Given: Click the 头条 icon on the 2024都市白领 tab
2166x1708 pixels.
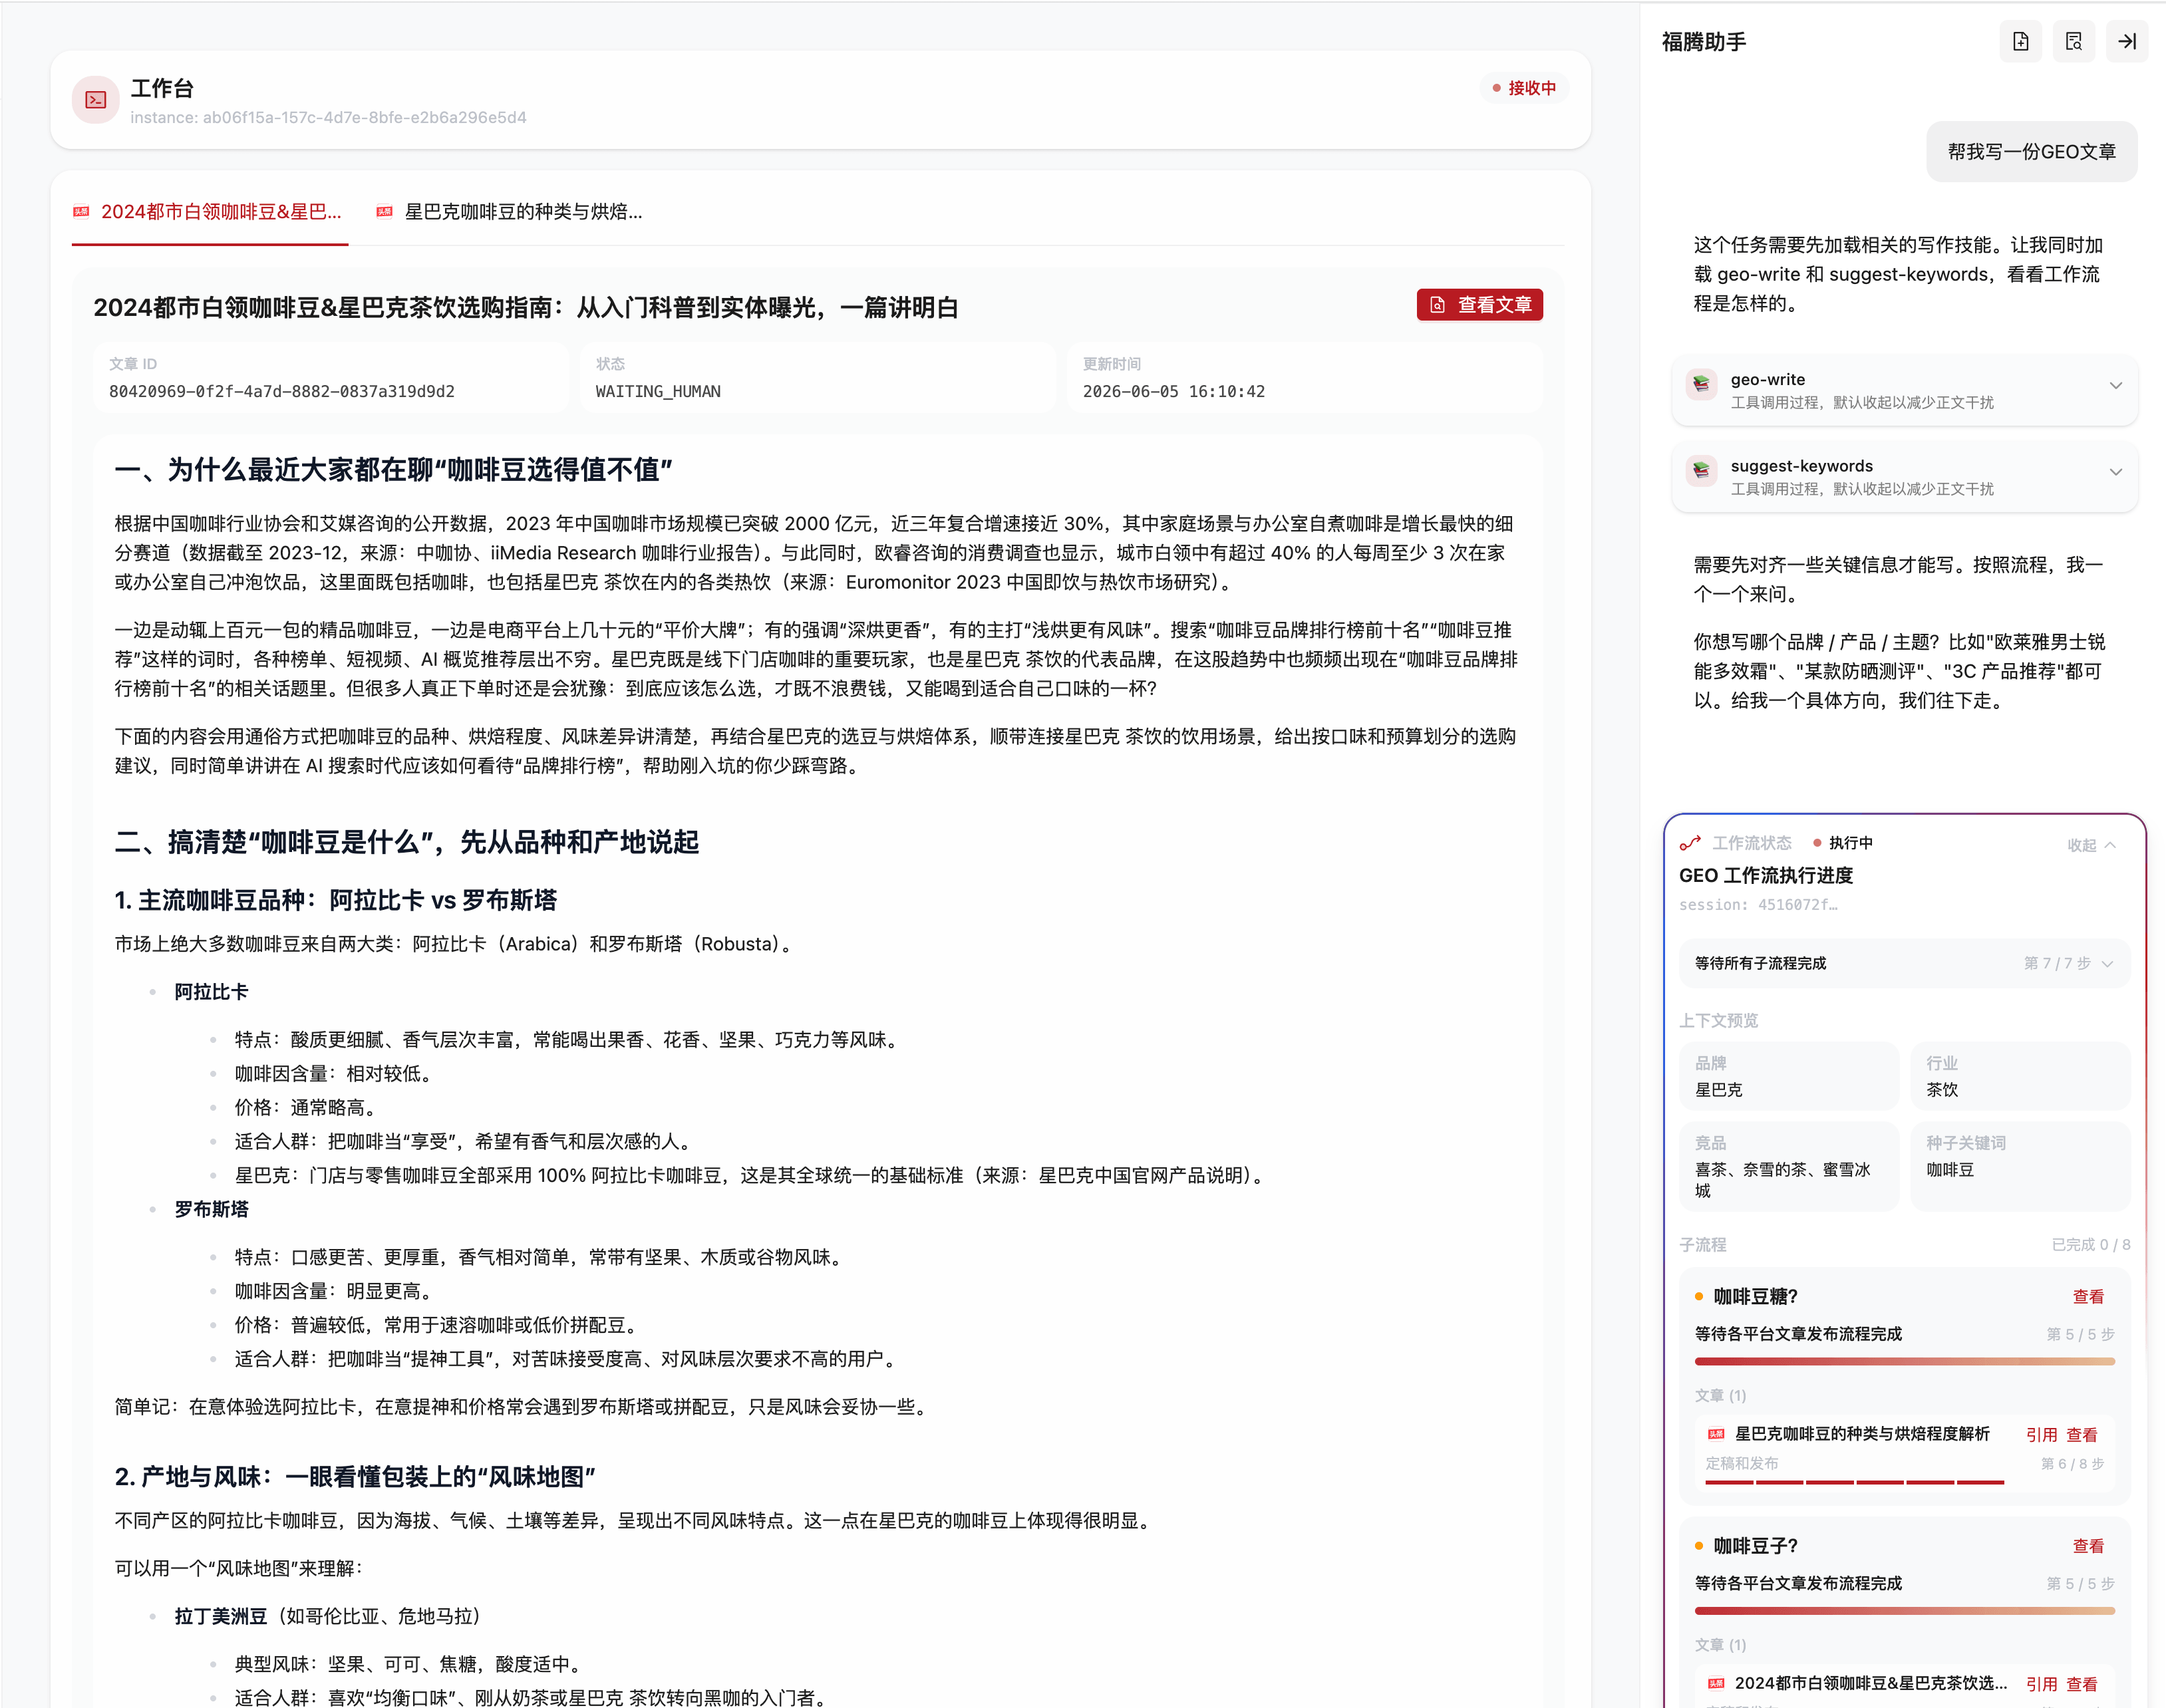Looking at the screenshot, I should [x=81, y=211].
